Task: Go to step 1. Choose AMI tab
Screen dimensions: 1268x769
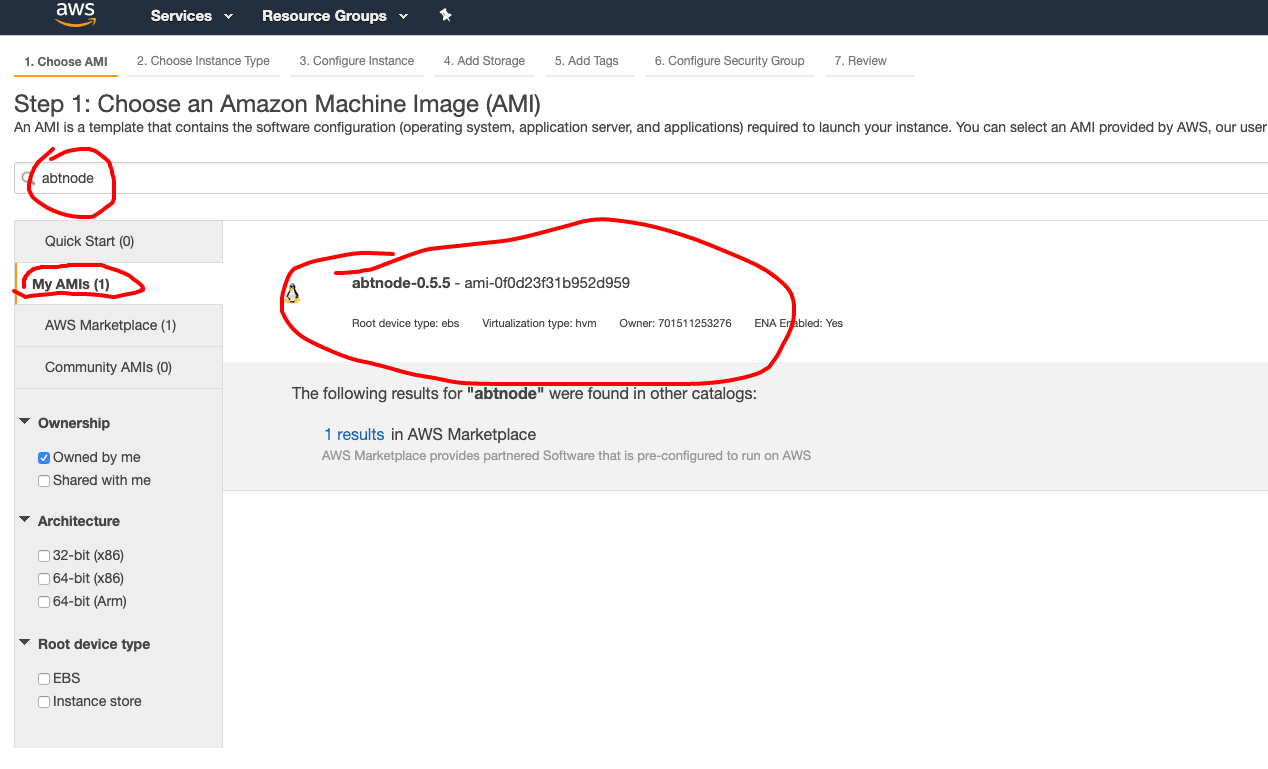Action: tap(66, 62)
